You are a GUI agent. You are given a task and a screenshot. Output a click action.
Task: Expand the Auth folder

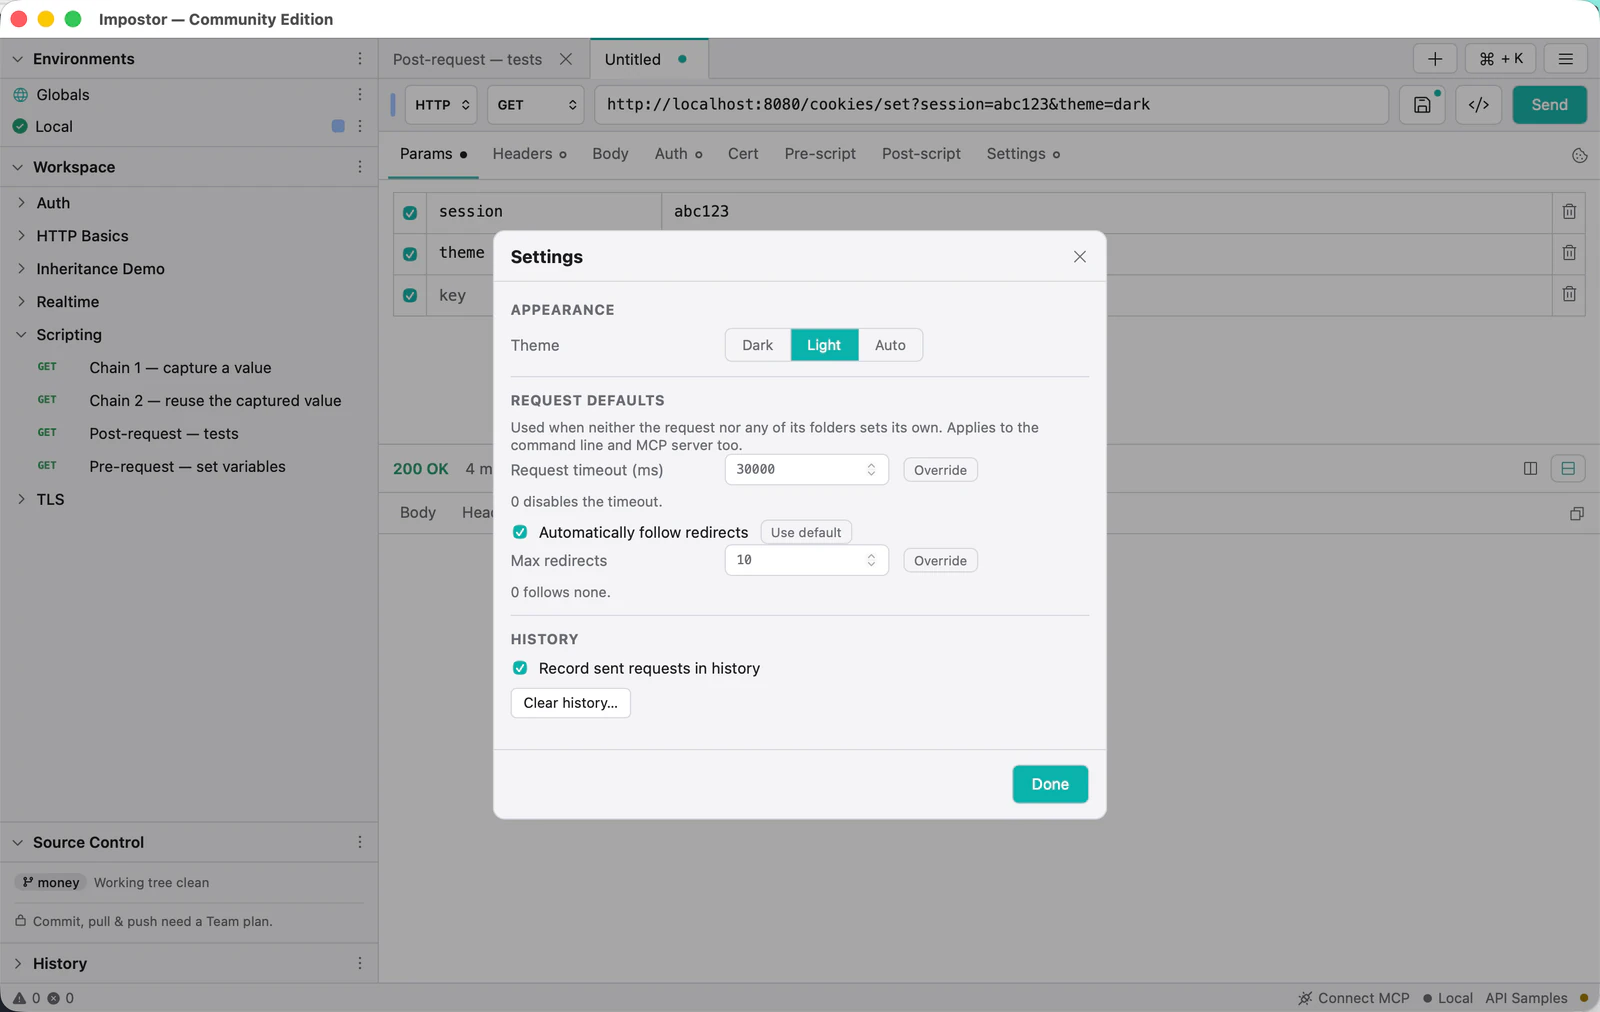pyautogui.click(x=21, y=203)
